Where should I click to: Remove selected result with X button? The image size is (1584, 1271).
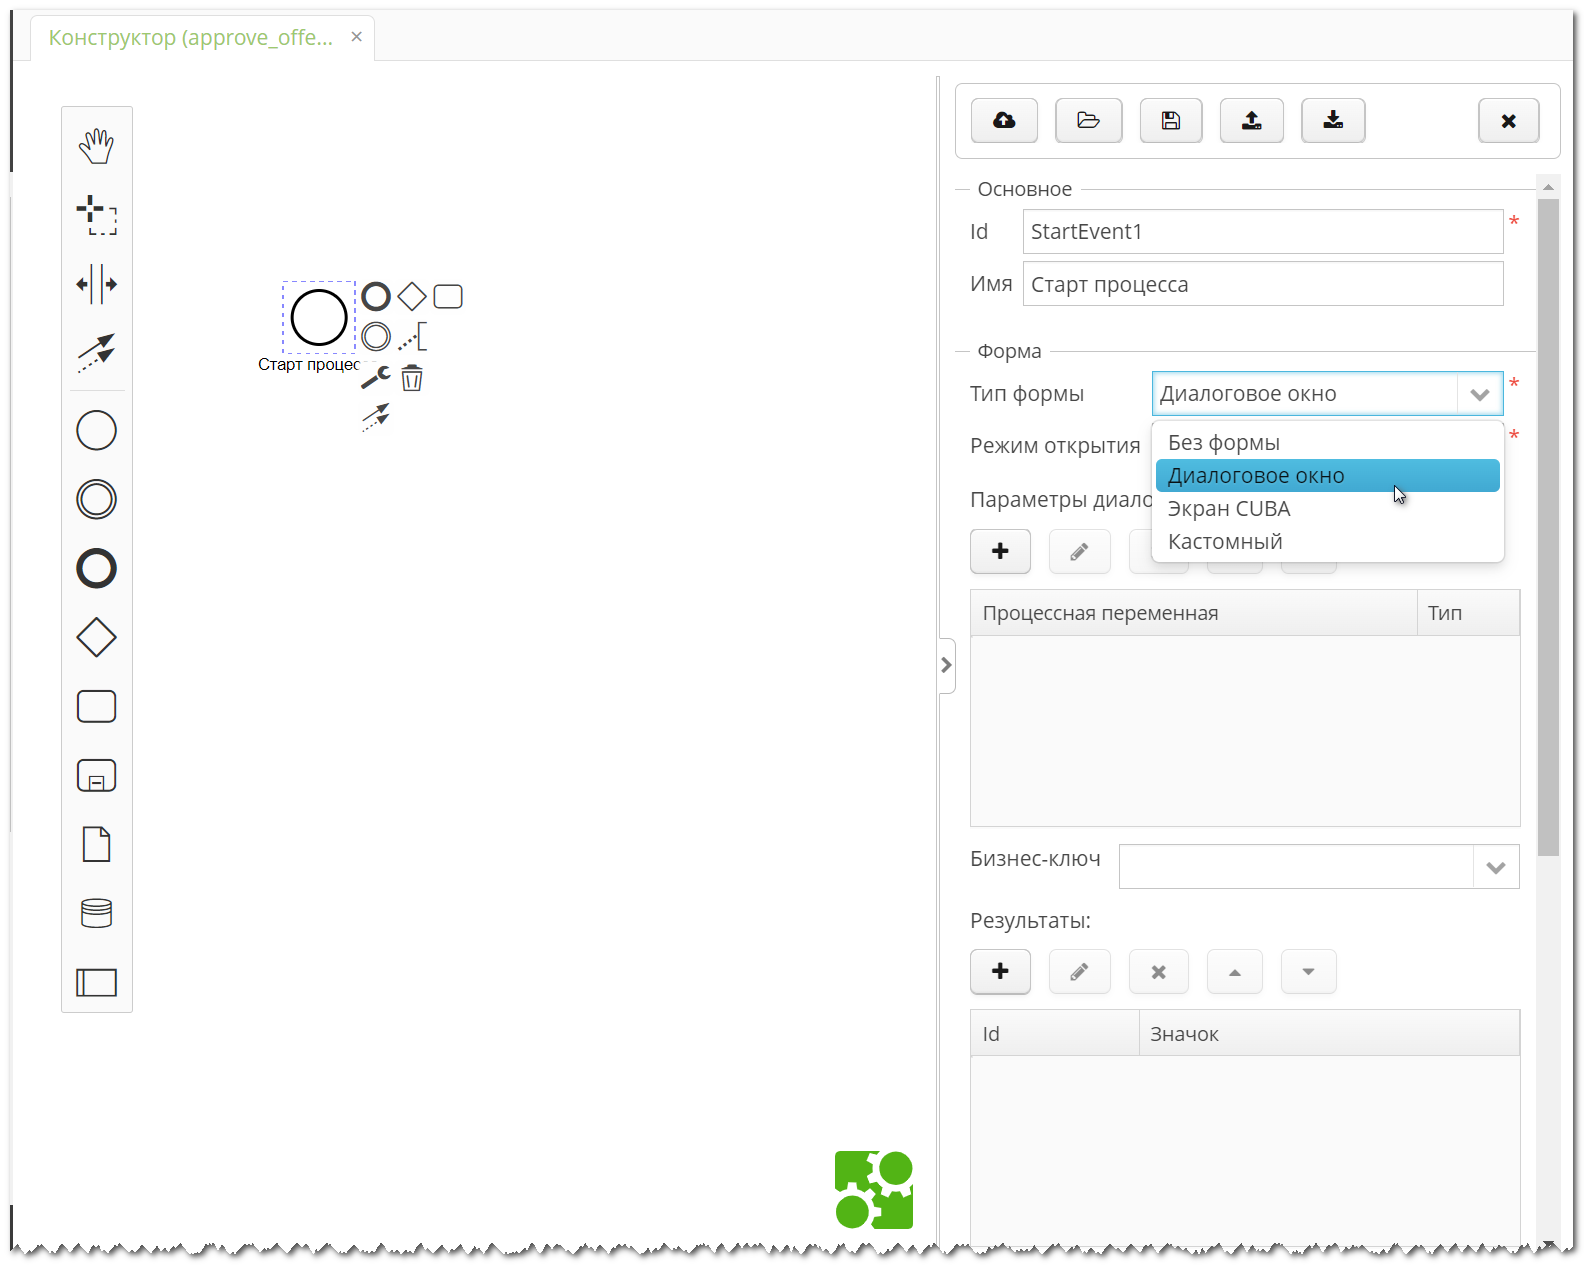pos(1158,971)
